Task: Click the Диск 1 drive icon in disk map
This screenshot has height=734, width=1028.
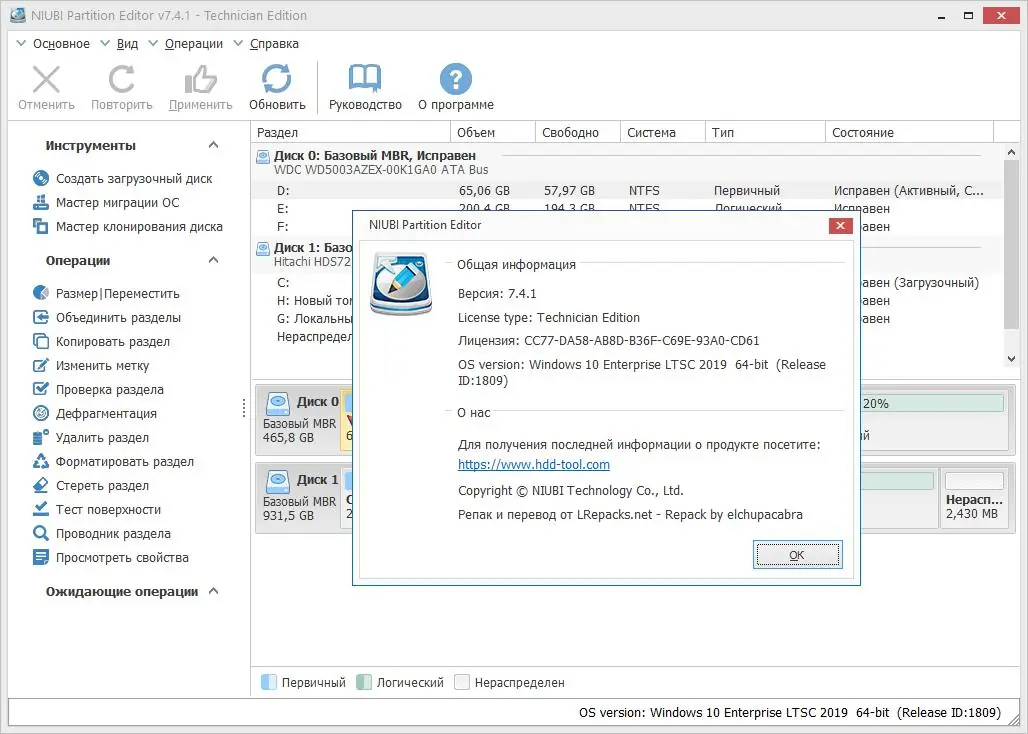Action: [278, 482]
